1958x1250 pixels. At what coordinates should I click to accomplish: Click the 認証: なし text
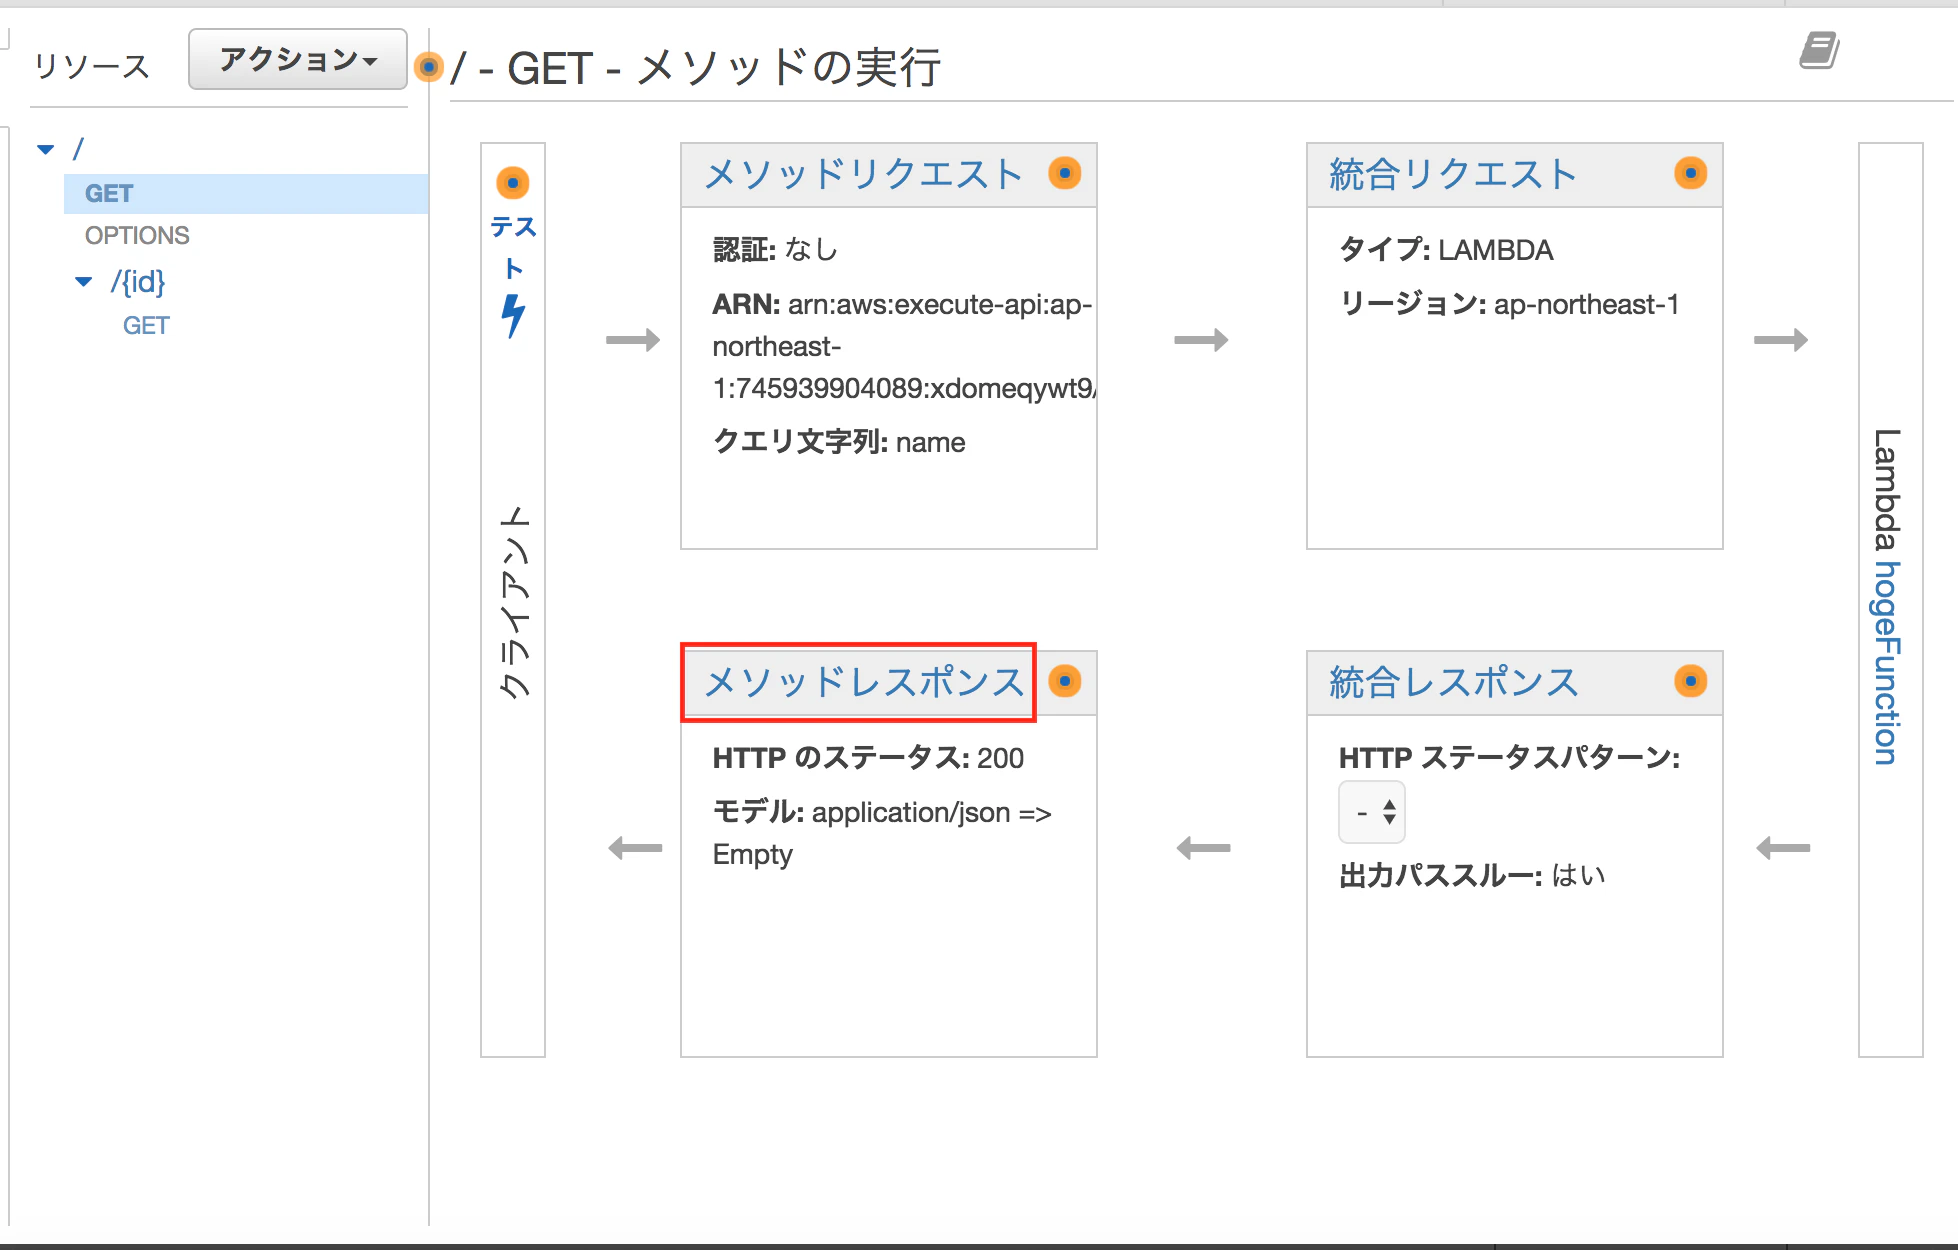[775, 249]
